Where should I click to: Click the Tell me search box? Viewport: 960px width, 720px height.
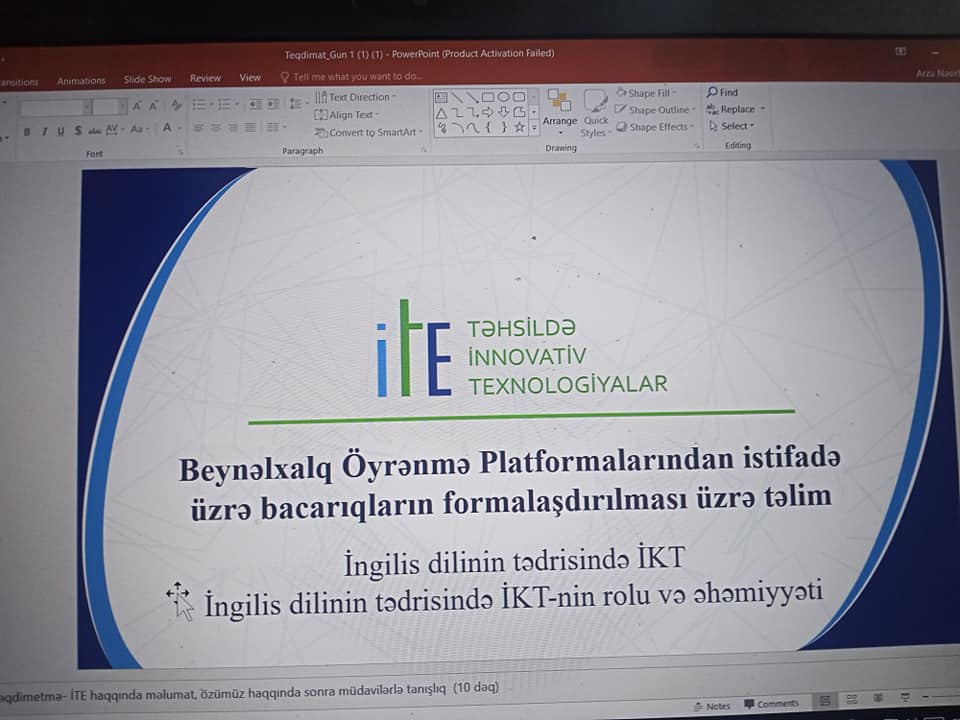coord(352,77)
